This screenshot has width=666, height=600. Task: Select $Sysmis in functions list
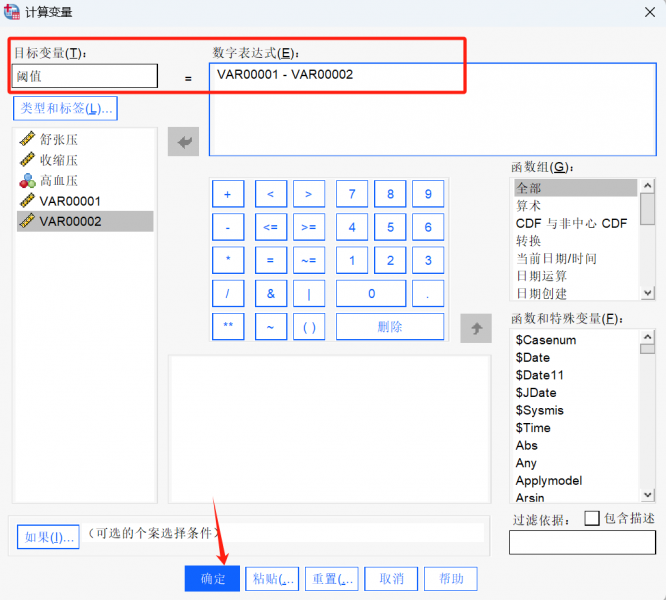(x=576, y=410)
